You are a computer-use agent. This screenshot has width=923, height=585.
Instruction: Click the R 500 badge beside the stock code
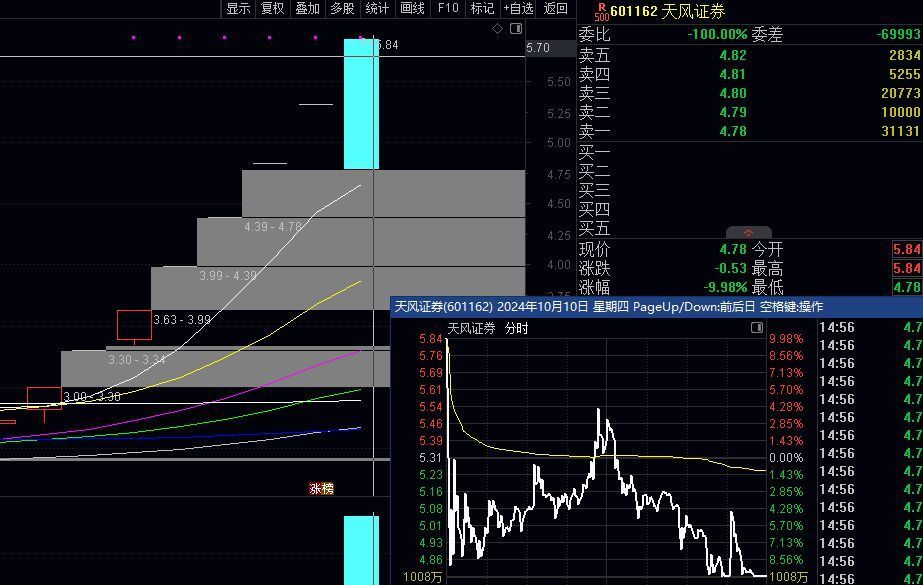pos(602,12)
